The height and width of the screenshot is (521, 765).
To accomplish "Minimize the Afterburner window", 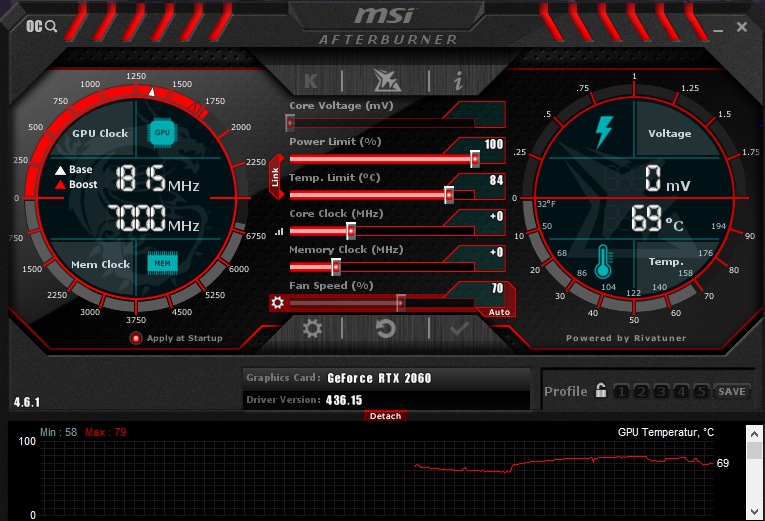I will pos(718,30).
